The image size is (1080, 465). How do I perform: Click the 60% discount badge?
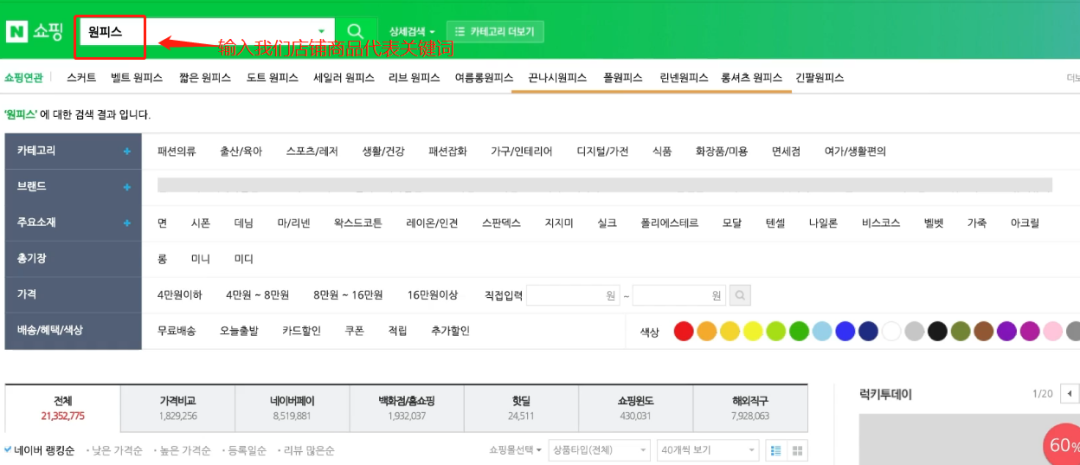1063,445
